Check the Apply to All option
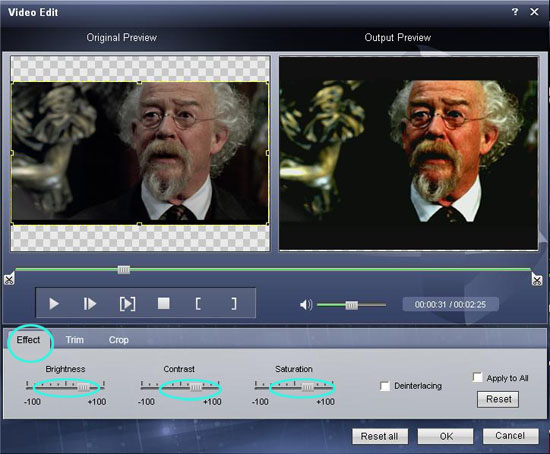Screen dimensions: 550x454 point(477,378)
